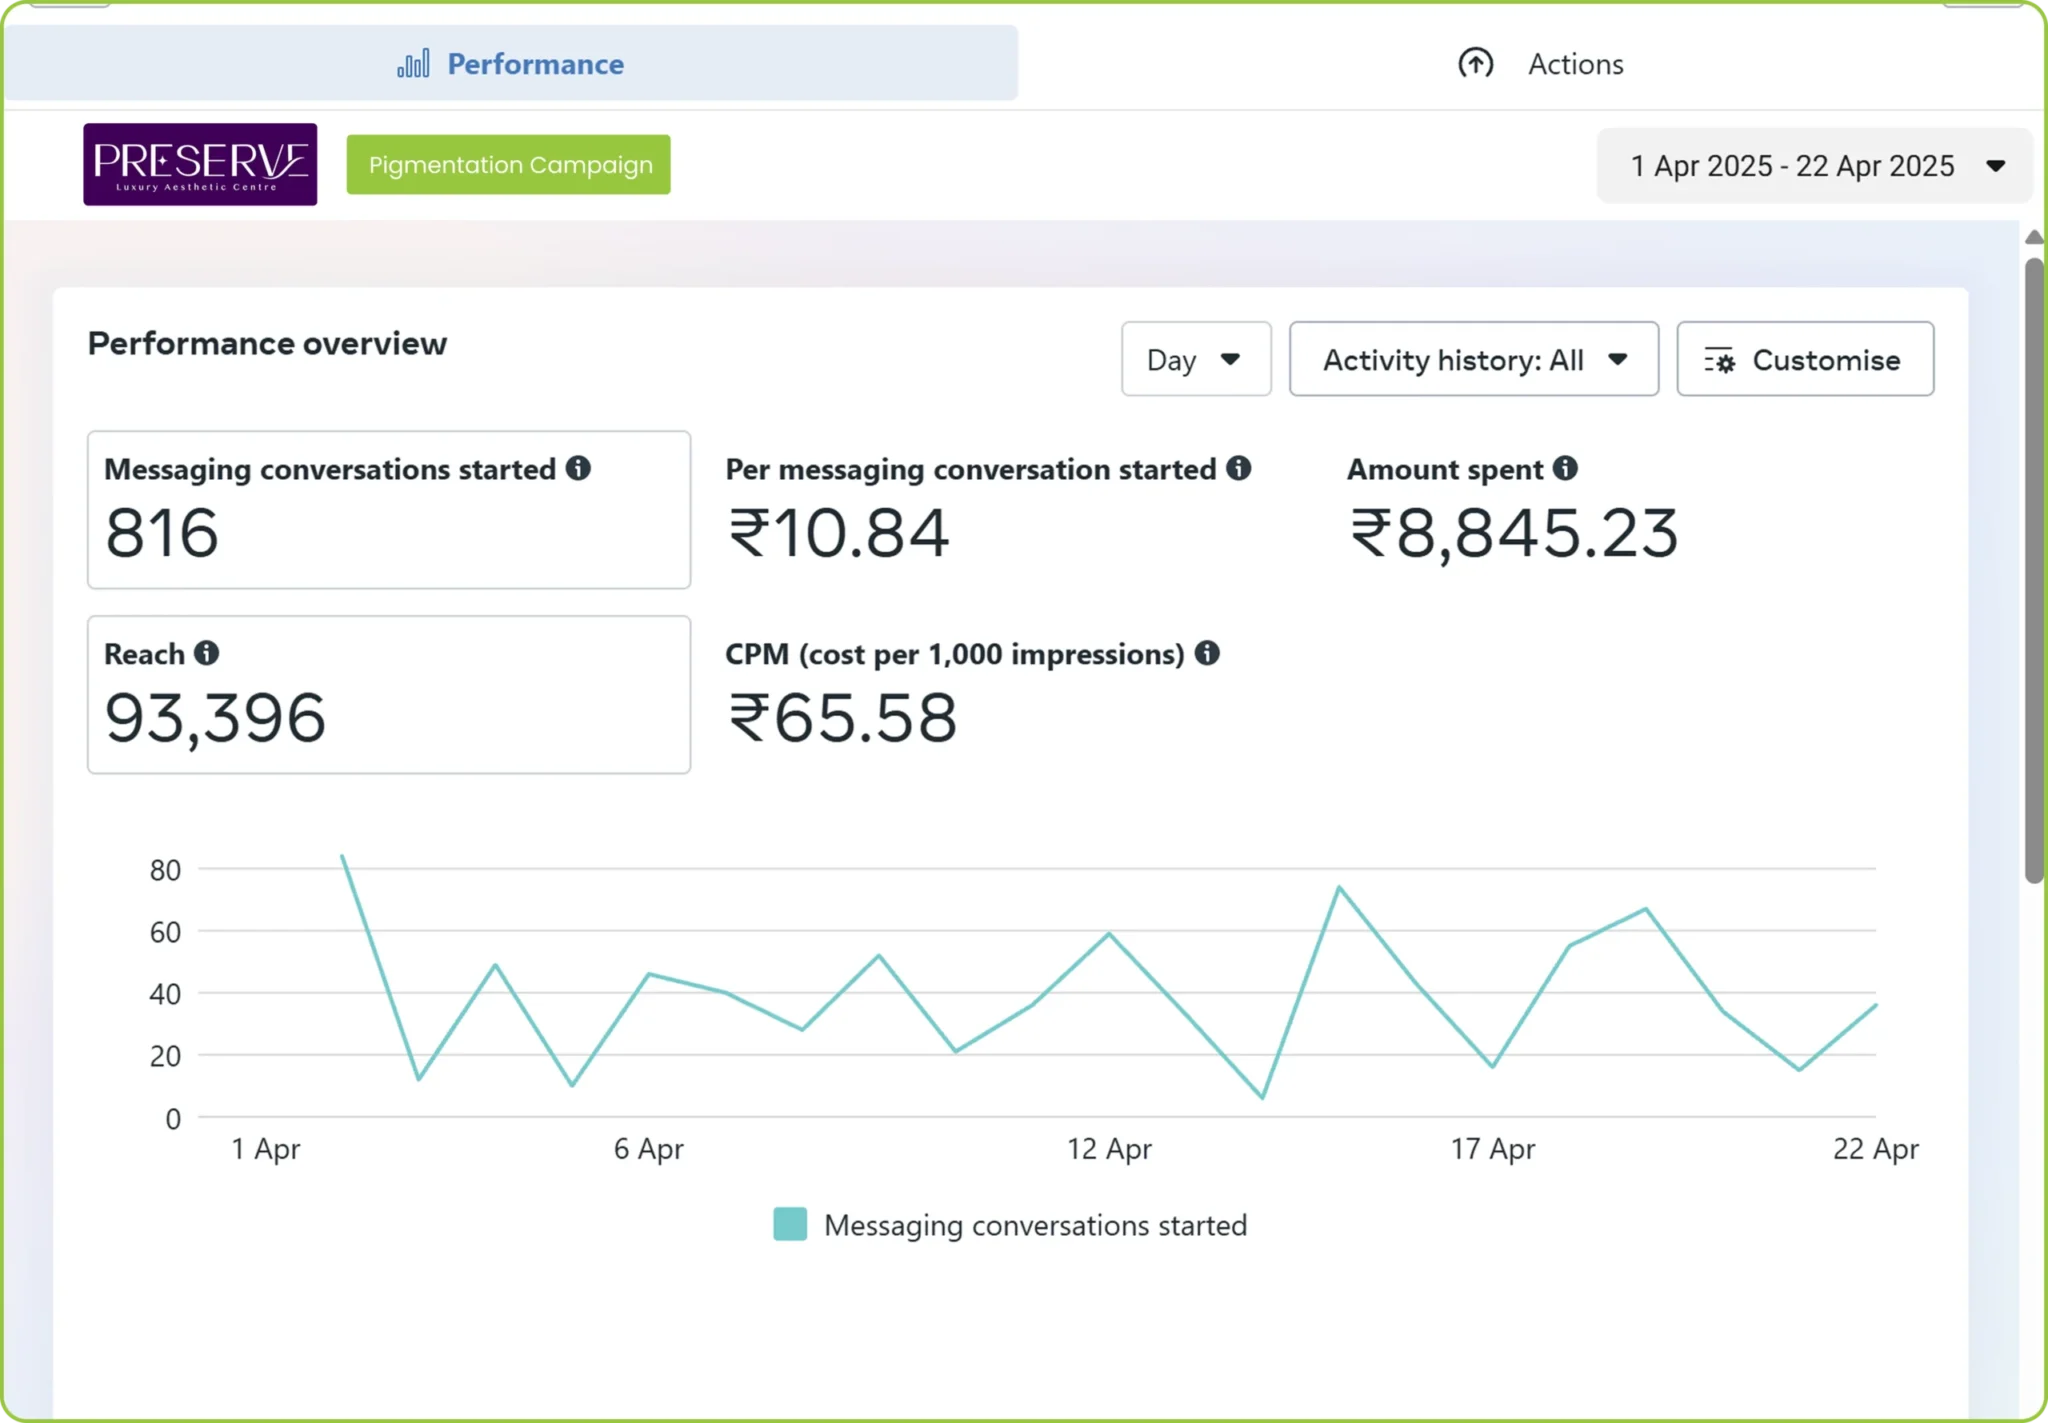Open Reach info tooltip icon
Image resolution: width=2048 pixels, height=1423 pixels.
click(206, 653)
